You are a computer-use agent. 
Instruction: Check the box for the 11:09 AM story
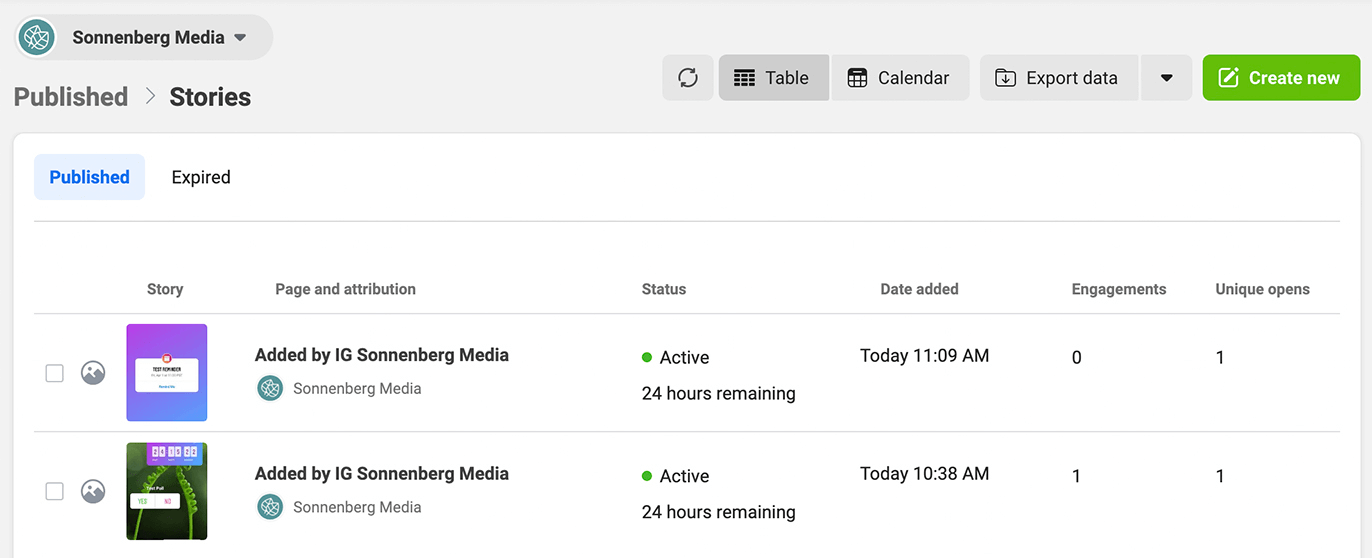pyautogui.click(x=55, y=373)
